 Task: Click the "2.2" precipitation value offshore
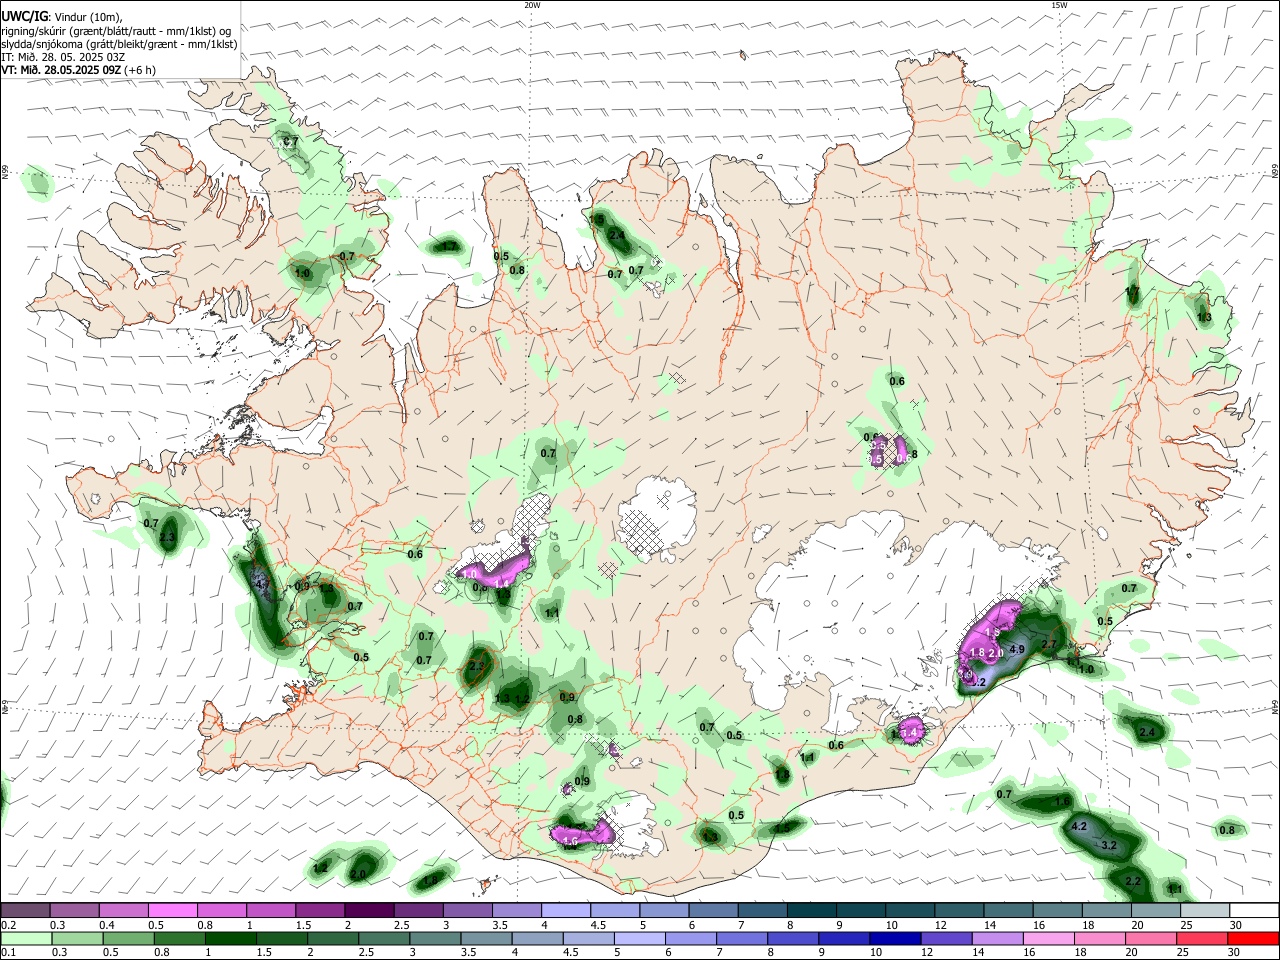(x=1134, y=881)
